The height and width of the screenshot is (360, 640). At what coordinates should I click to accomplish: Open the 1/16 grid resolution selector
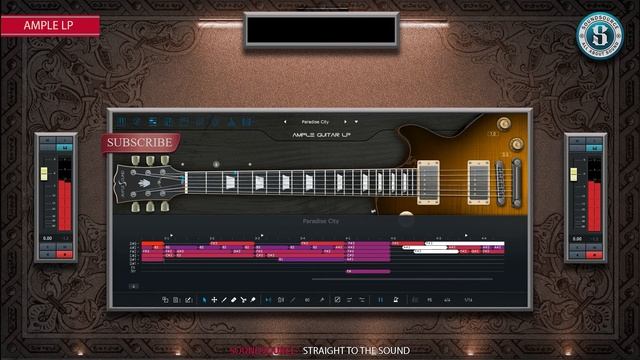[468, 300]
